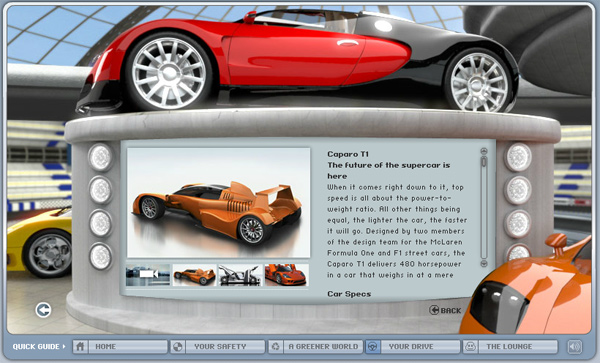This screenshot has height=363, width=600.
Task: Click the third right round pedestal light
Action: point(518,224)
